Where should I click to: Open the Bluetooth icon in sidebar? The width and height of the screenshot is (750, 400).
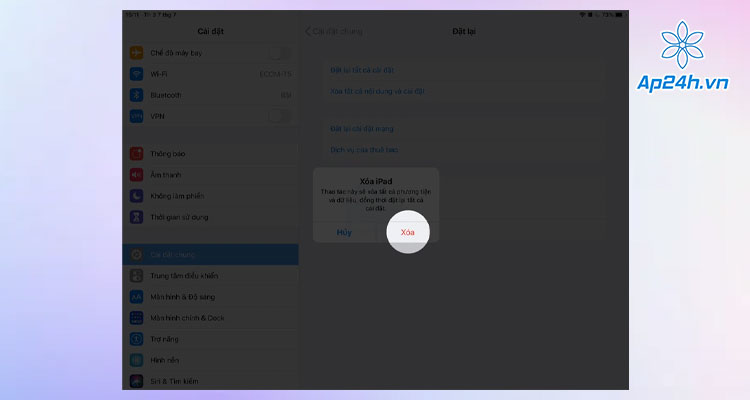(x=136, y=95)
